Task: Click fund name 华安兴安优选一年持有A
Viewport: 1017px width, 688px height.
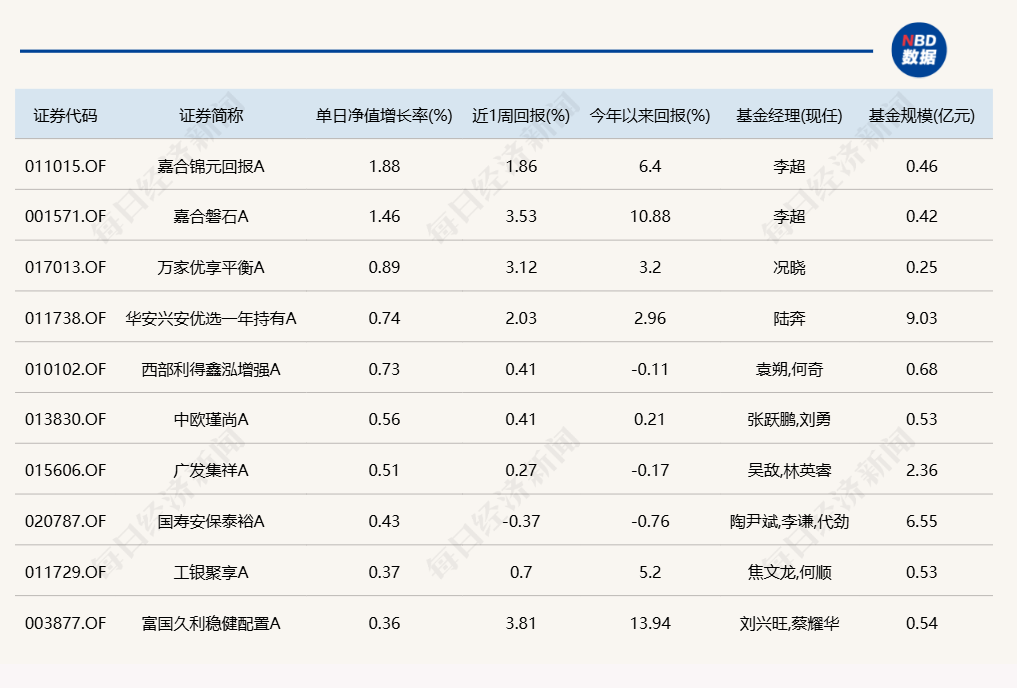Action: (211, 318)
